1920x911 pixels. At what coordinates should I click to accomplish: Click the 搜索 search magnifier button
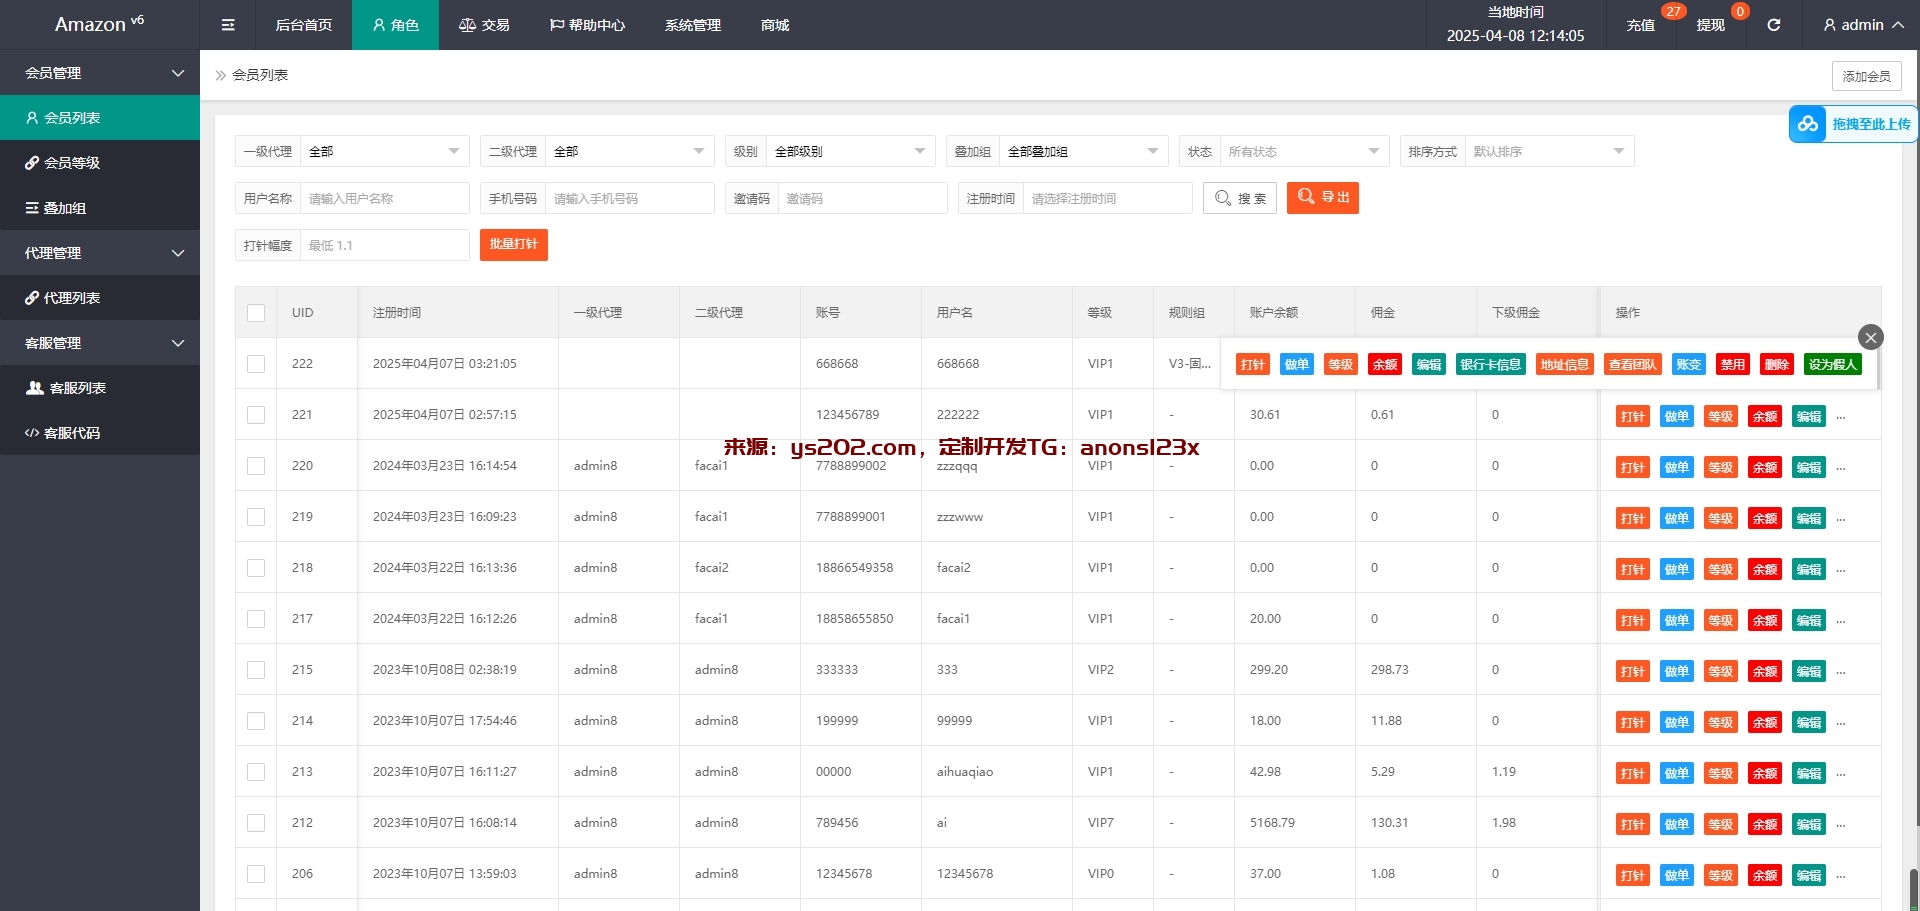click(x=1240, y=198)
